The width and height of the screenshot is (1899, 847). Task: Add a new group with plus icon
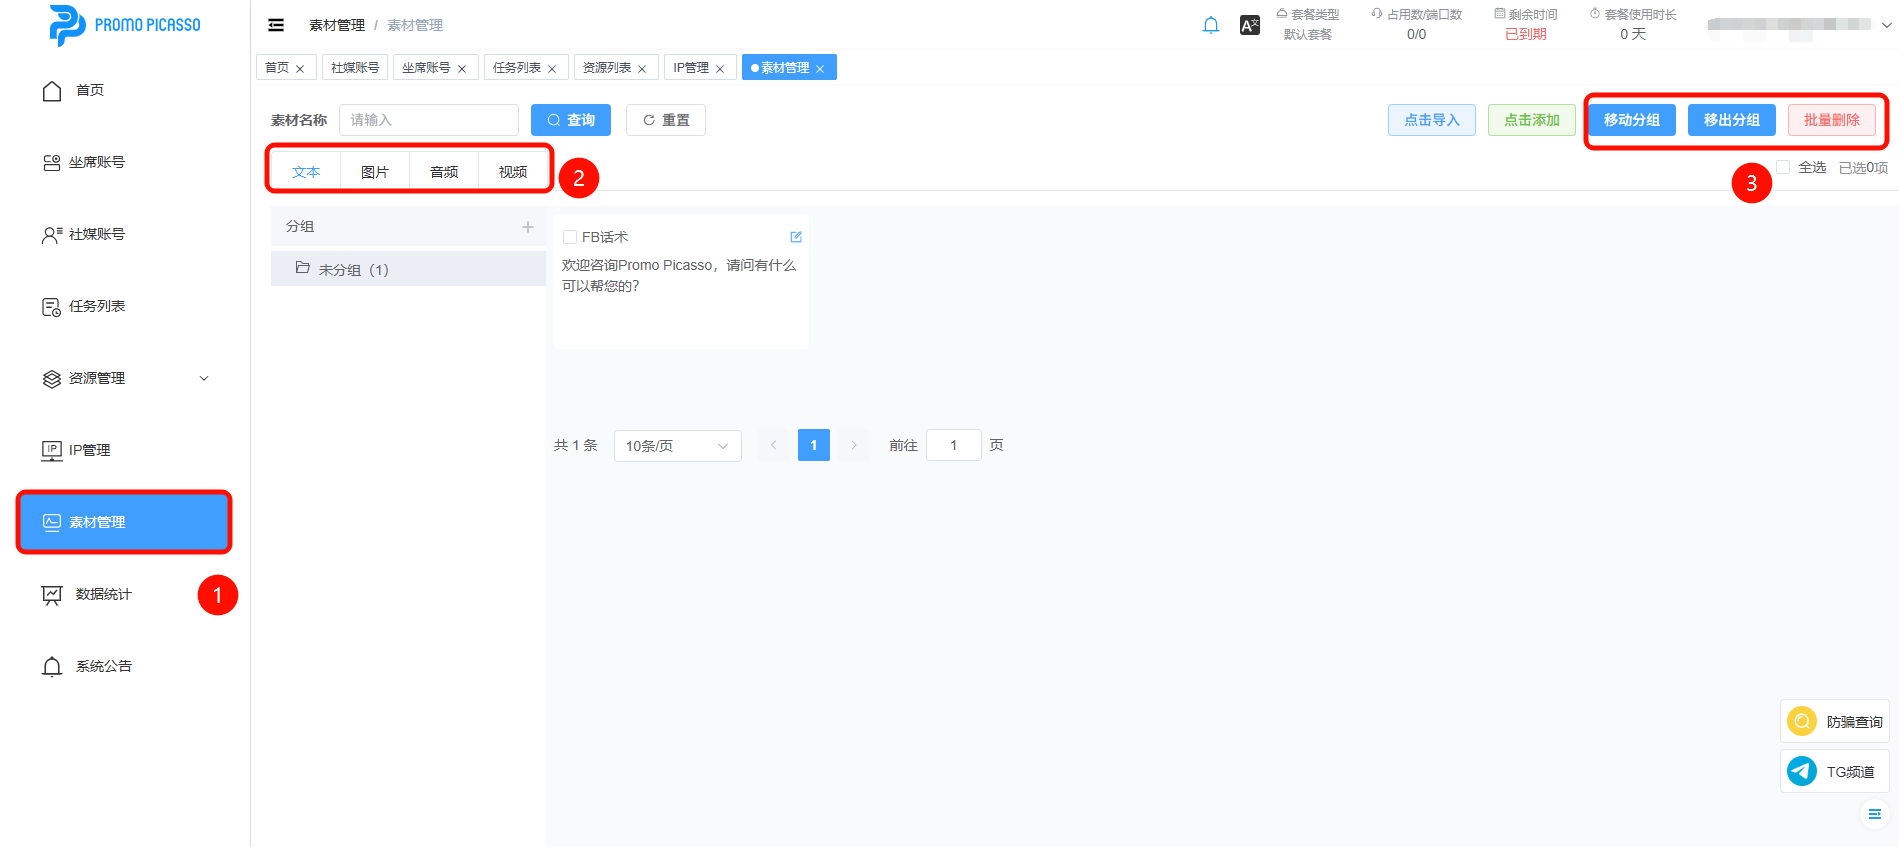click(x=528, y=227)
